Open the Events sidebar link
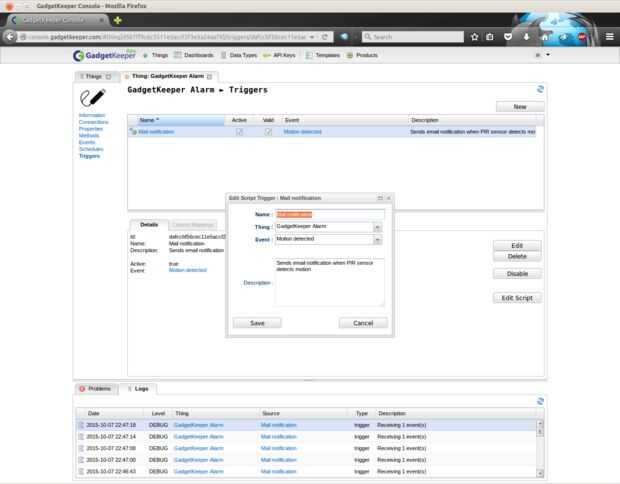The image size is (620, 484). click(x=87, y=142)
